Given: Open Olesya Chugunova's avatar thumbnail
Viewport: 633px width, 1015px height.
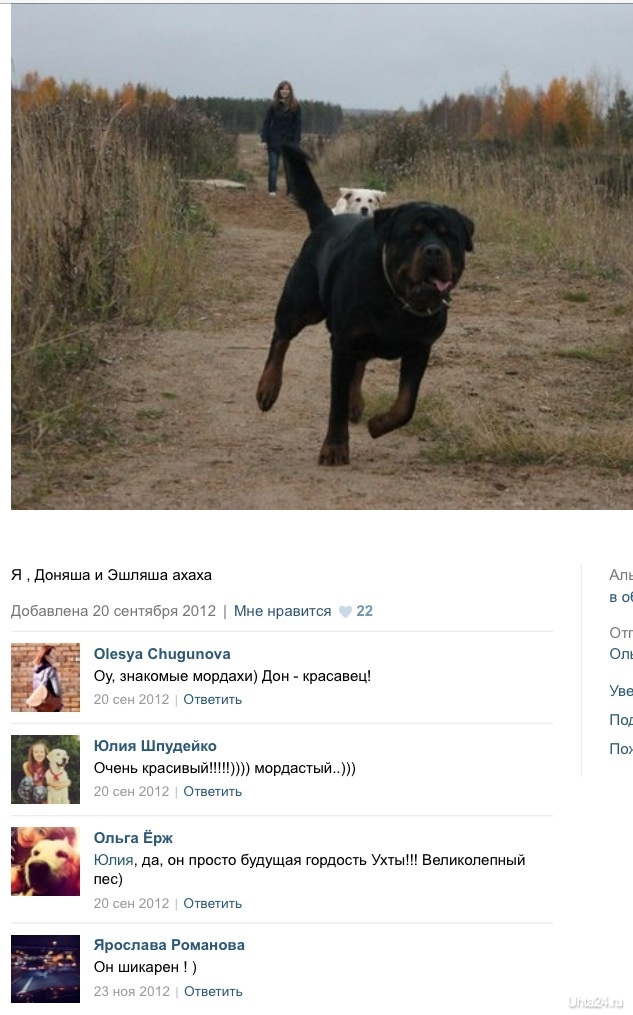Looking at the screenshot, I should pyautogui.click(x=45, y=677).
